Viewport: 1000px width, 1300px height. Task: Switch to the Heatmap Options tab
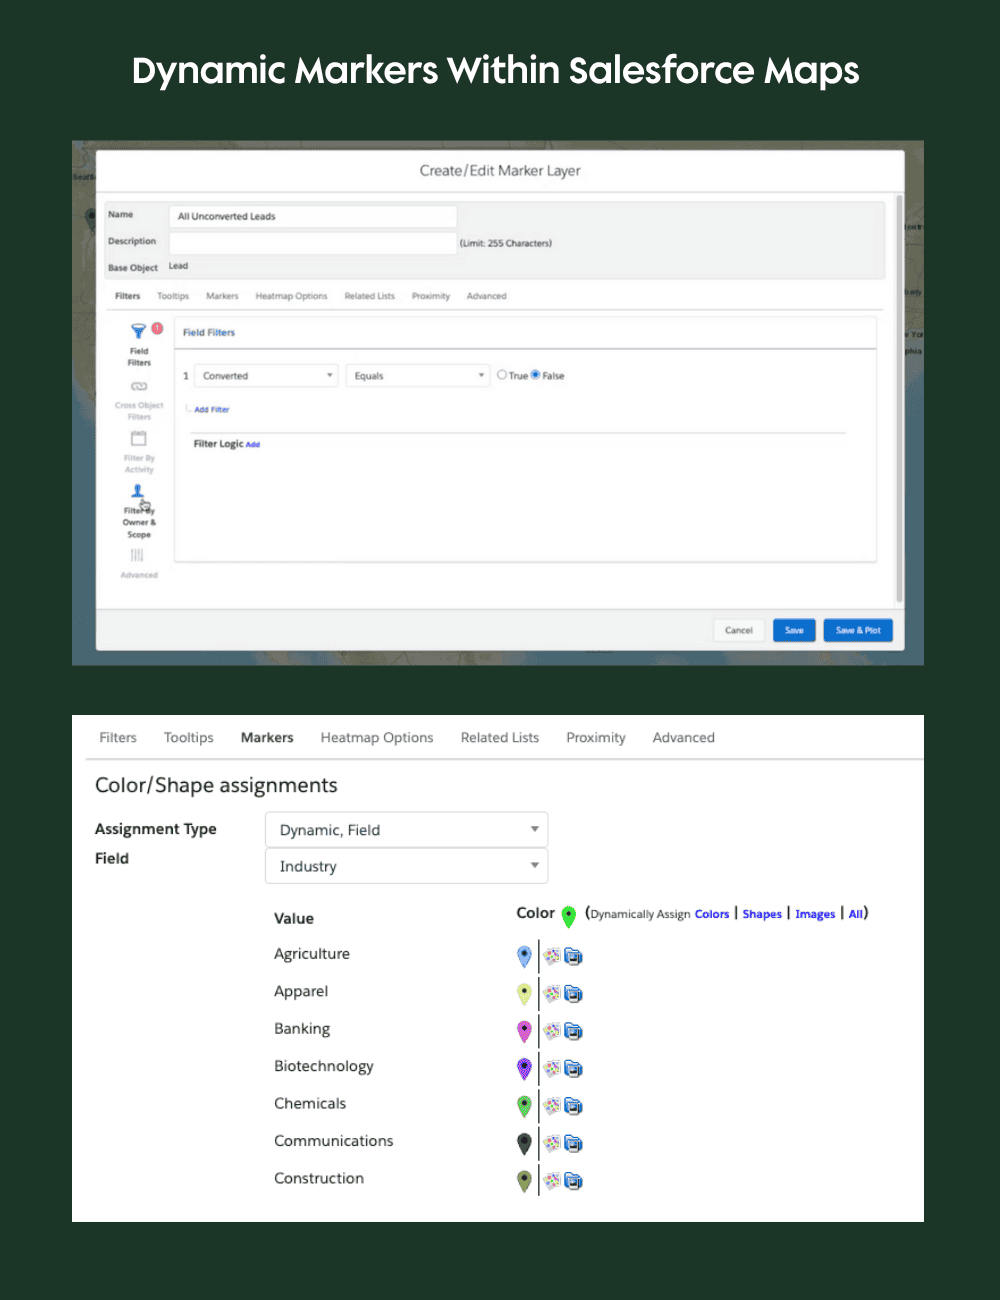pyautogui.click(x=376, y=737)
